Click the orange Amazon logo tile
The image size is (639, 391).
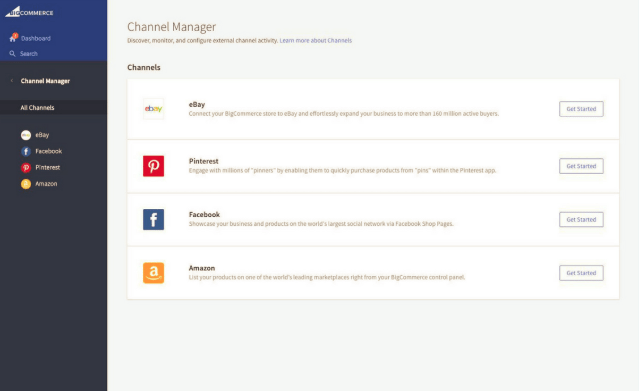(153, 273)
